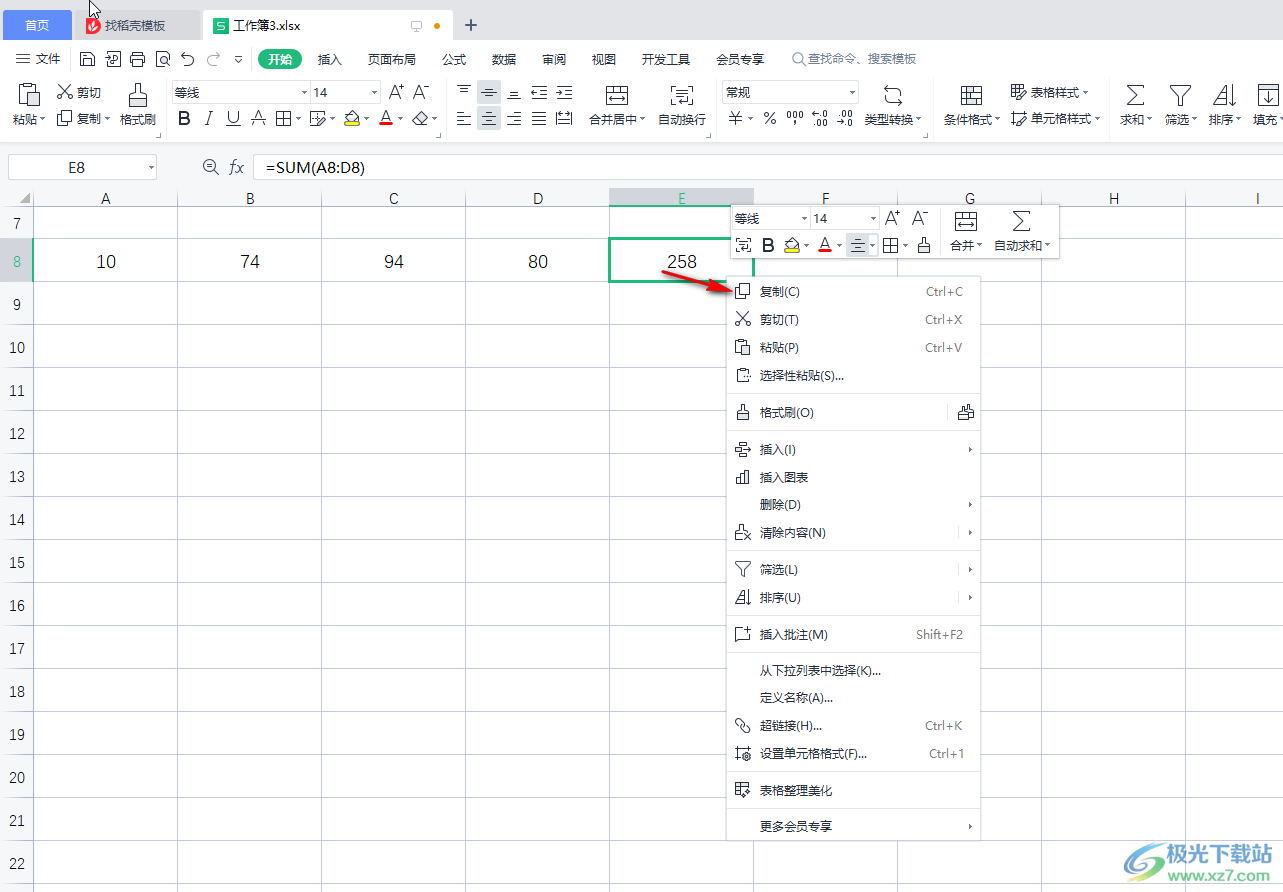Viewport: 1283px width, 892px height.
Task: Switch to the Insert (插入) ribbon tab
Action: coord(330,59)
